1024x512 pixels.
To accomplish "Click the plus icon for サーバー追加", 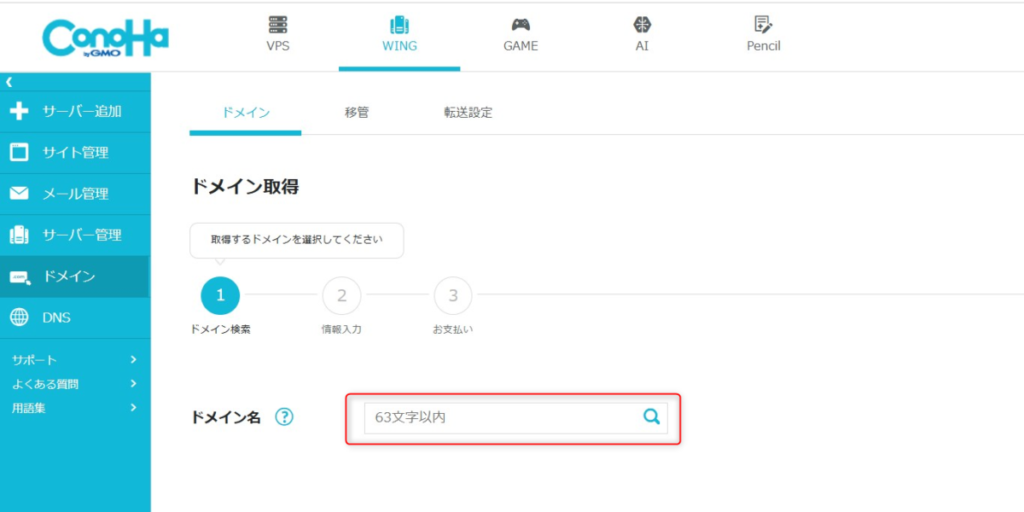I will click(20, 111).
